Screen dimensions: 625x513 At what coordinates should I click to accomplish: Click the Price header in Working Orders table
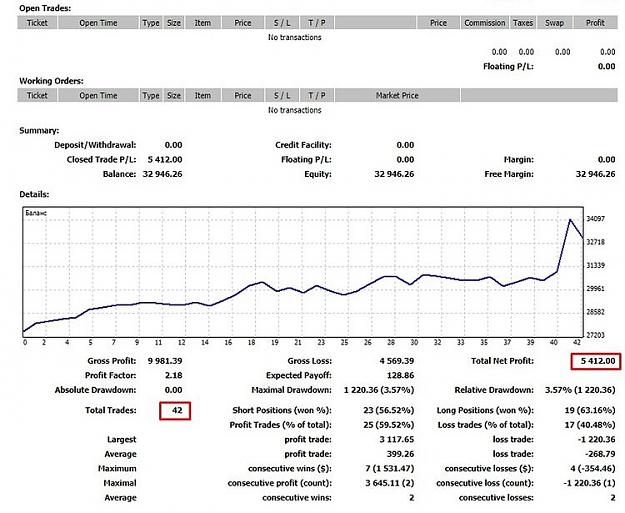[x=243, y=95]
